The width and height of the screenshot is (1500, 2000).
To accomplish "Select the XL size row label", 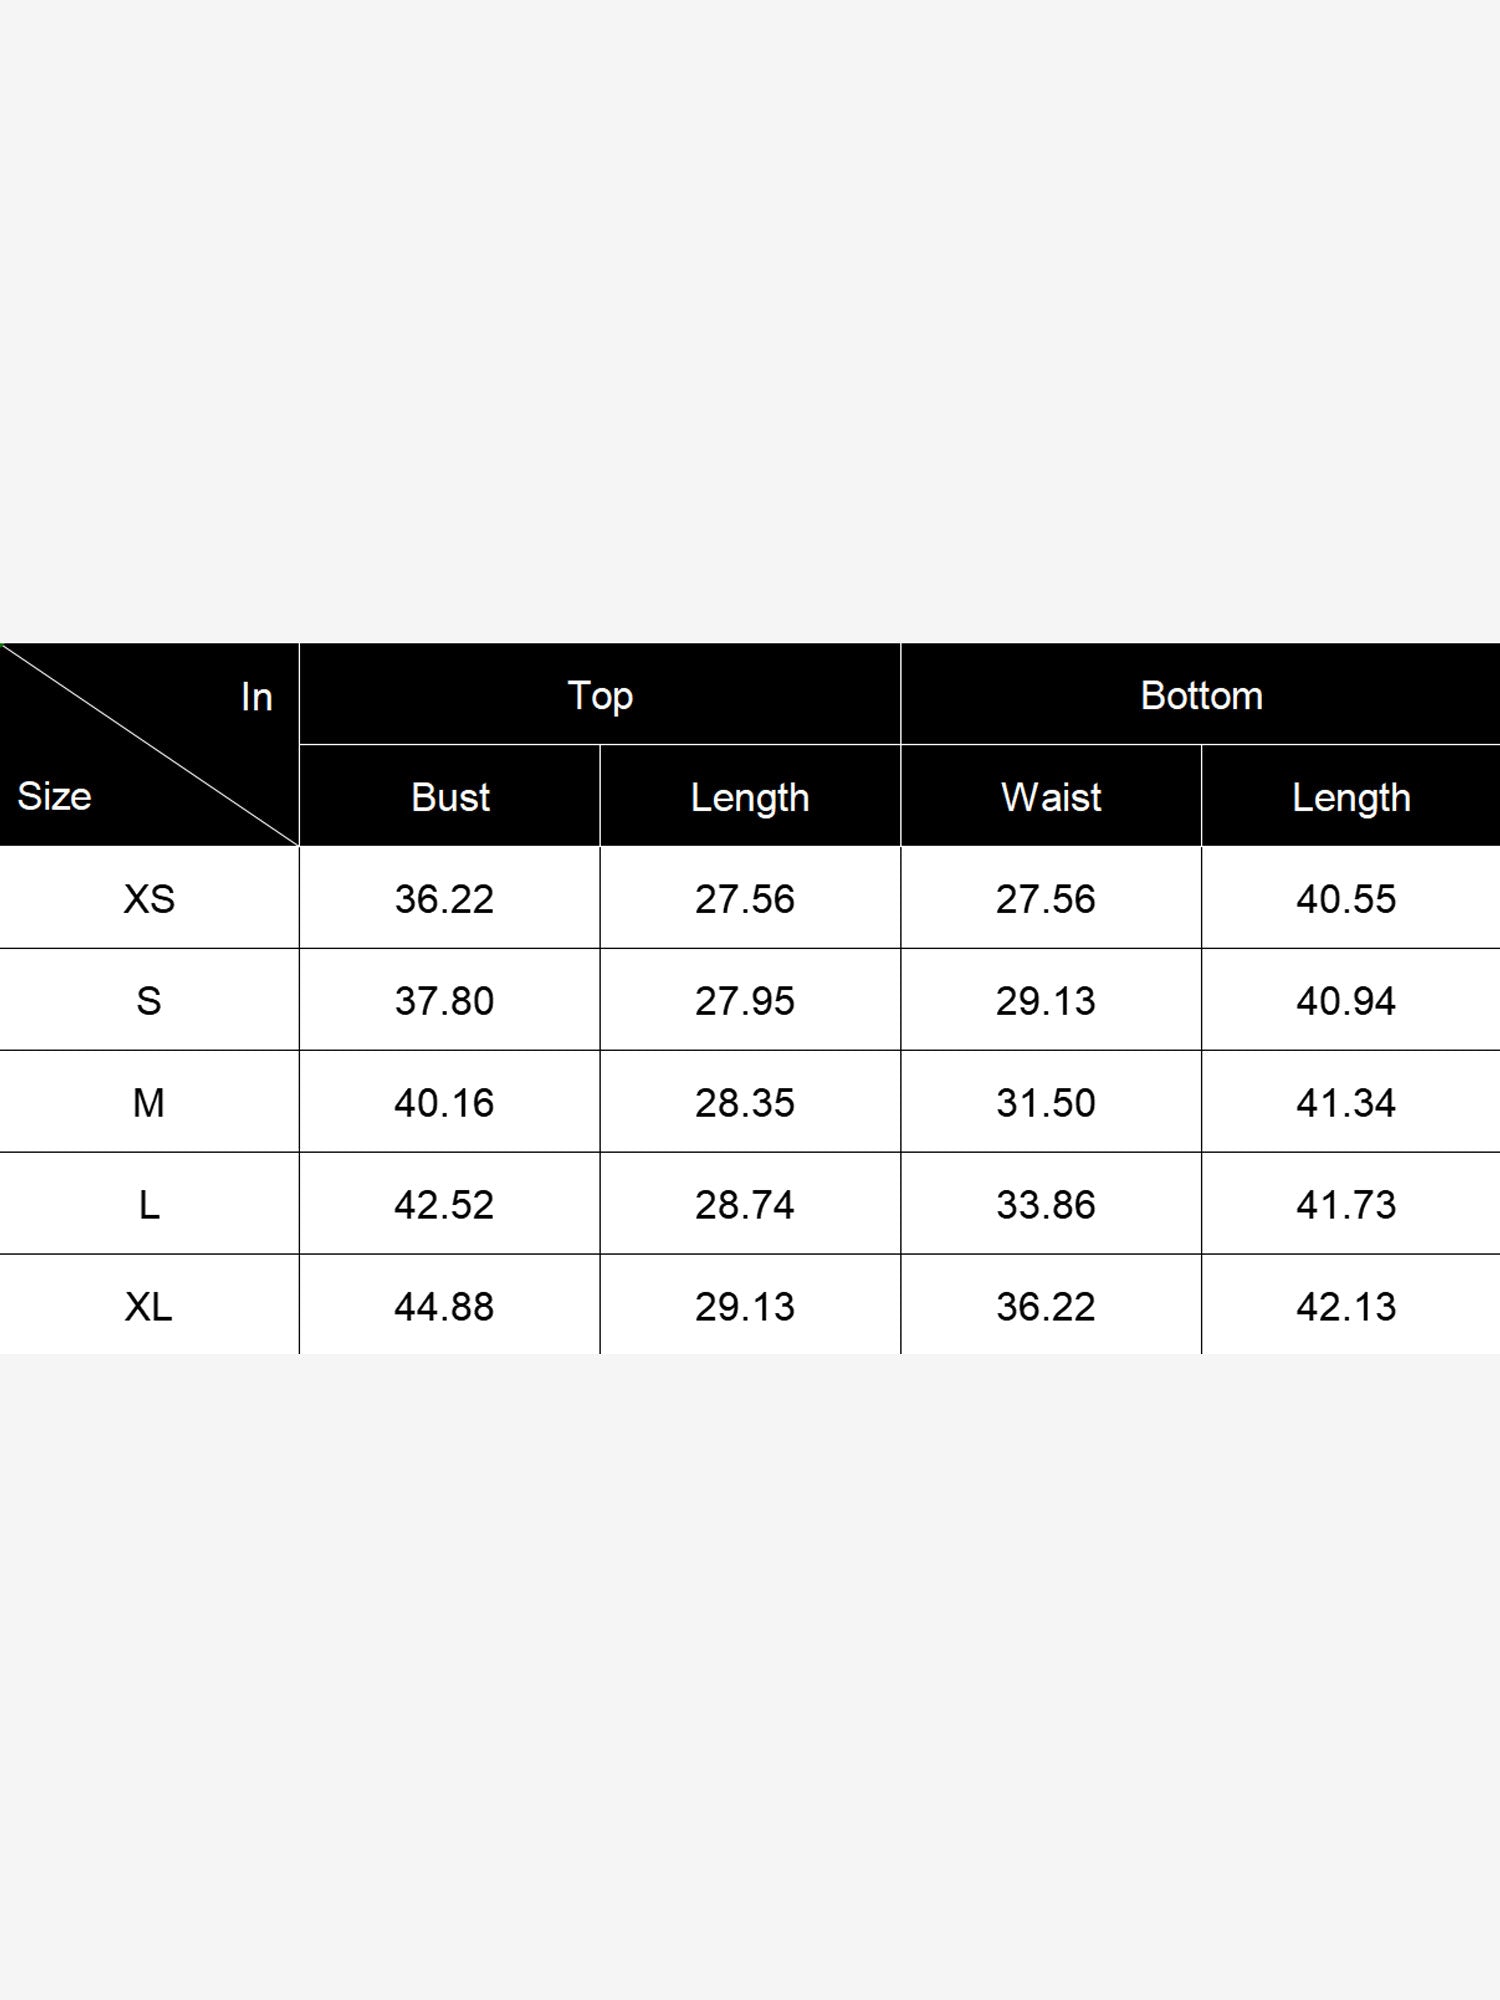I will (x=149, y=1306).
